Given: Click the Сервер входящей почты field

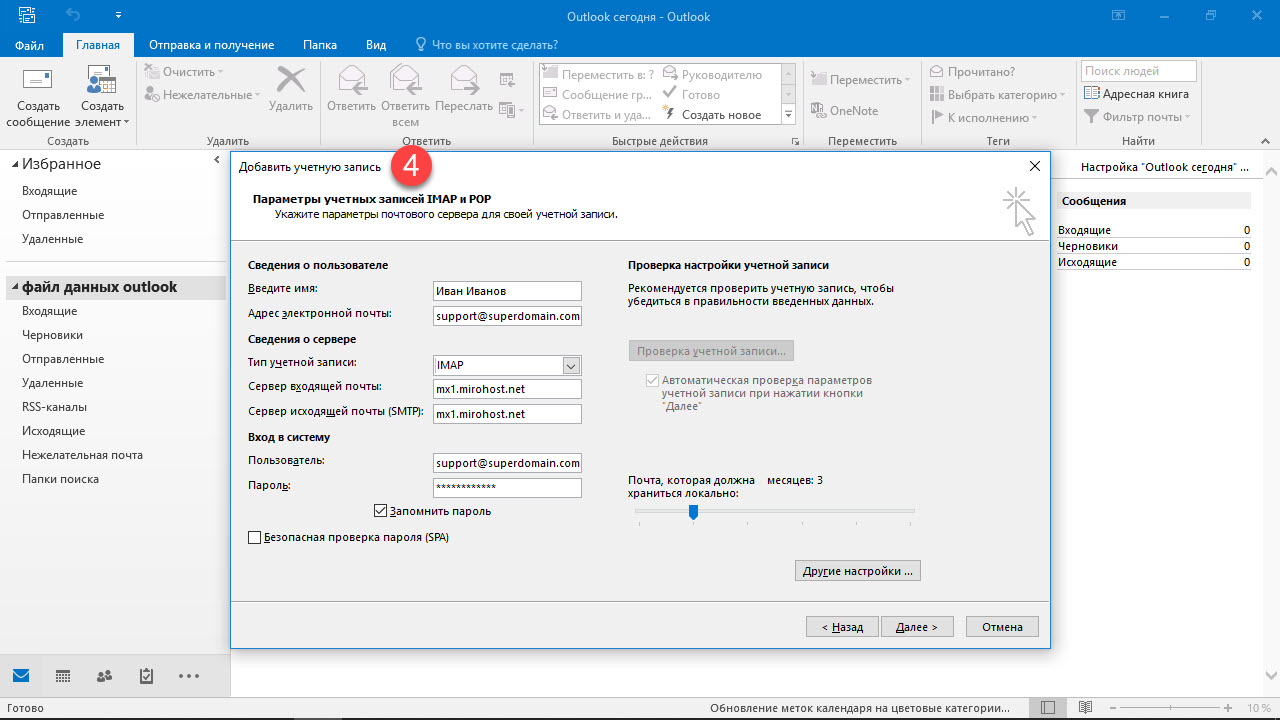Looking at the screenshot, I should (x=508, y=389).
